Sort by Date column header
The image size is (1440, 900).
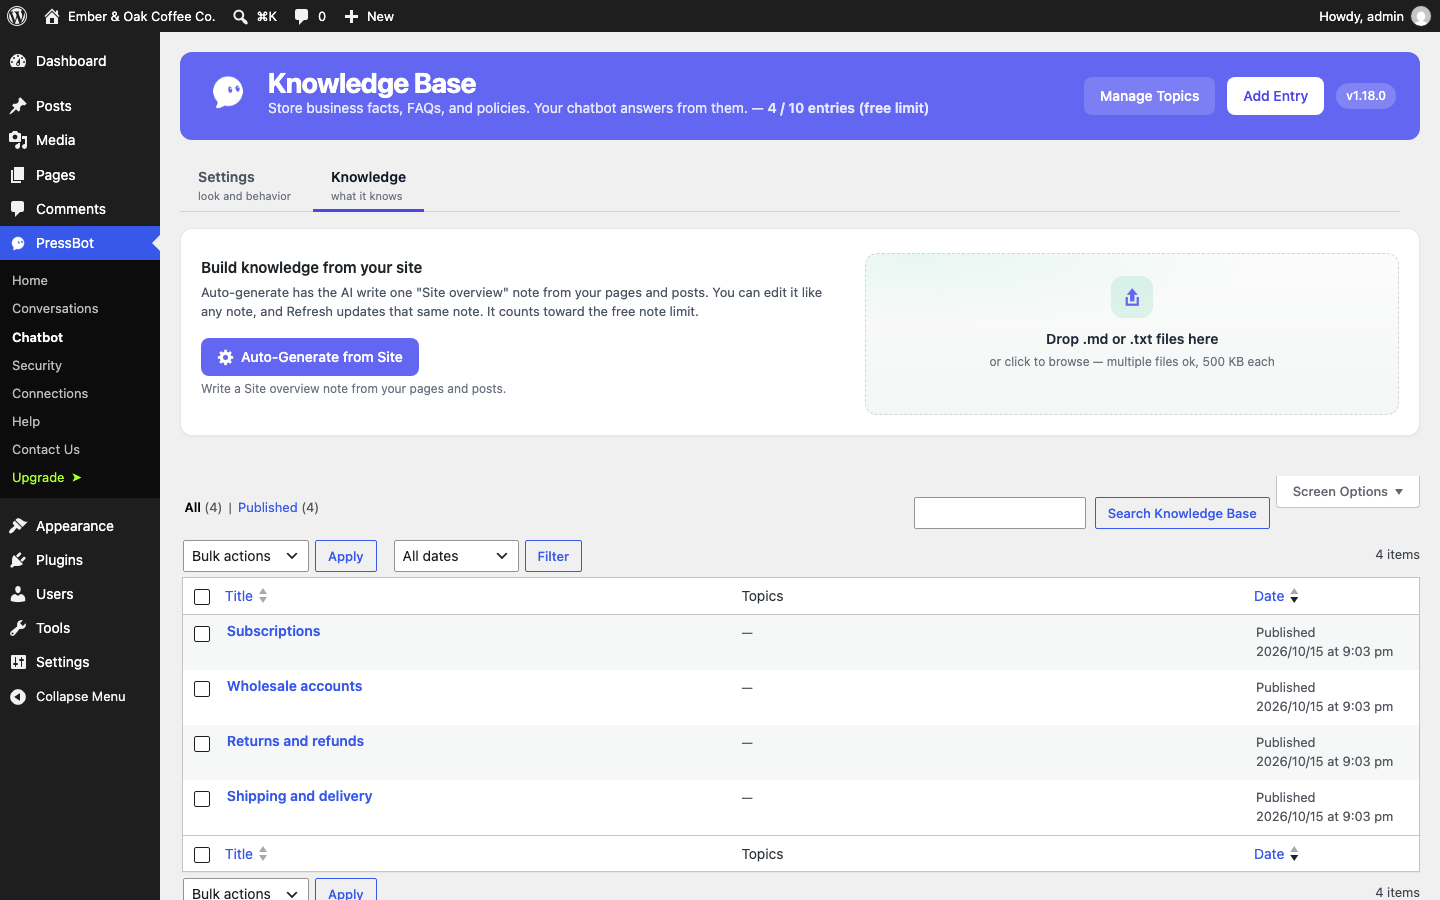point(1276,596)
